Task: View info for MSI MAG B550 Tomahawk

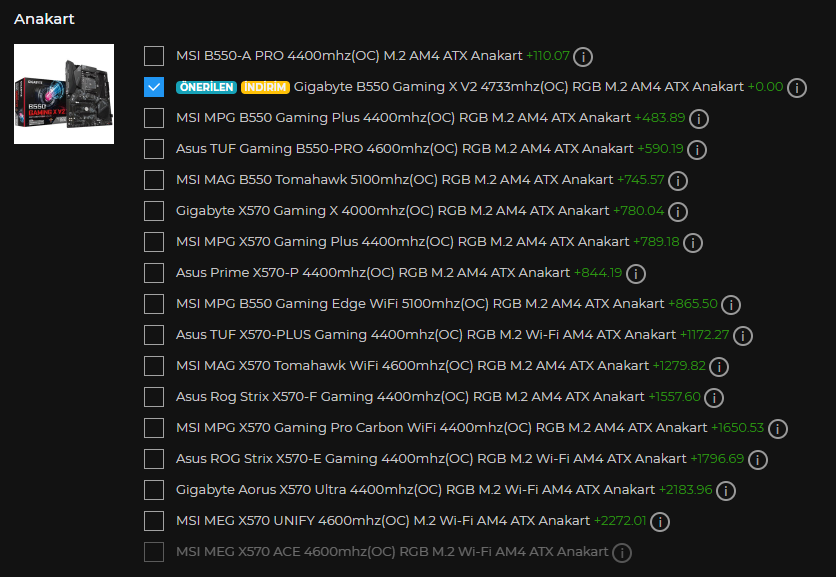Action: [x=678, y=180]
